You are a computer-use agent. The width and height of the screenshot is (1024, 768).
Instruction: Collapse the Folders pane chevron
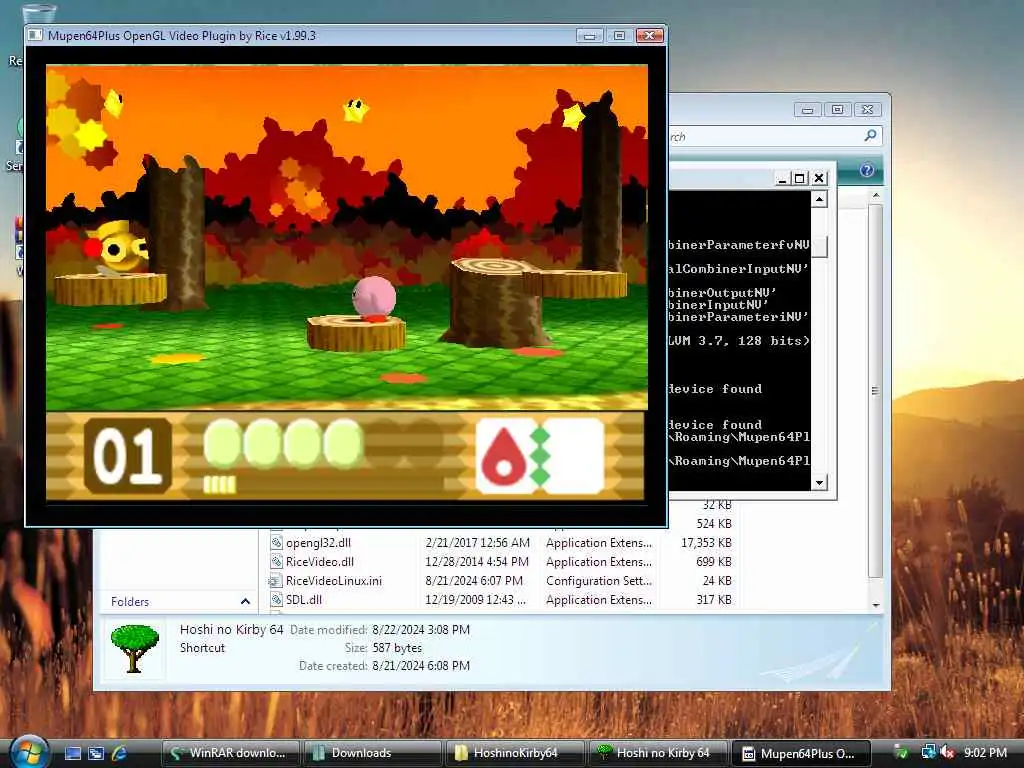[x=245, y=601]
